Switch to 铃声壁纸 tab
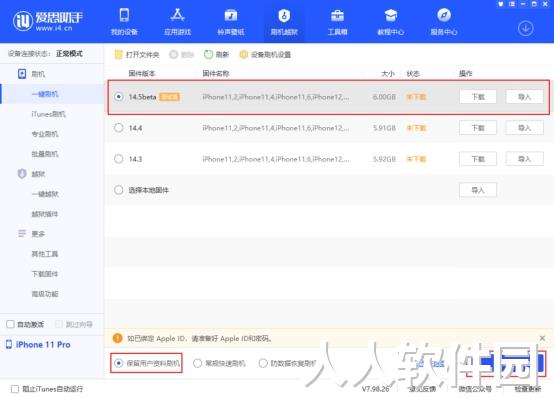 pyautogui.click(x=231, y=22)
